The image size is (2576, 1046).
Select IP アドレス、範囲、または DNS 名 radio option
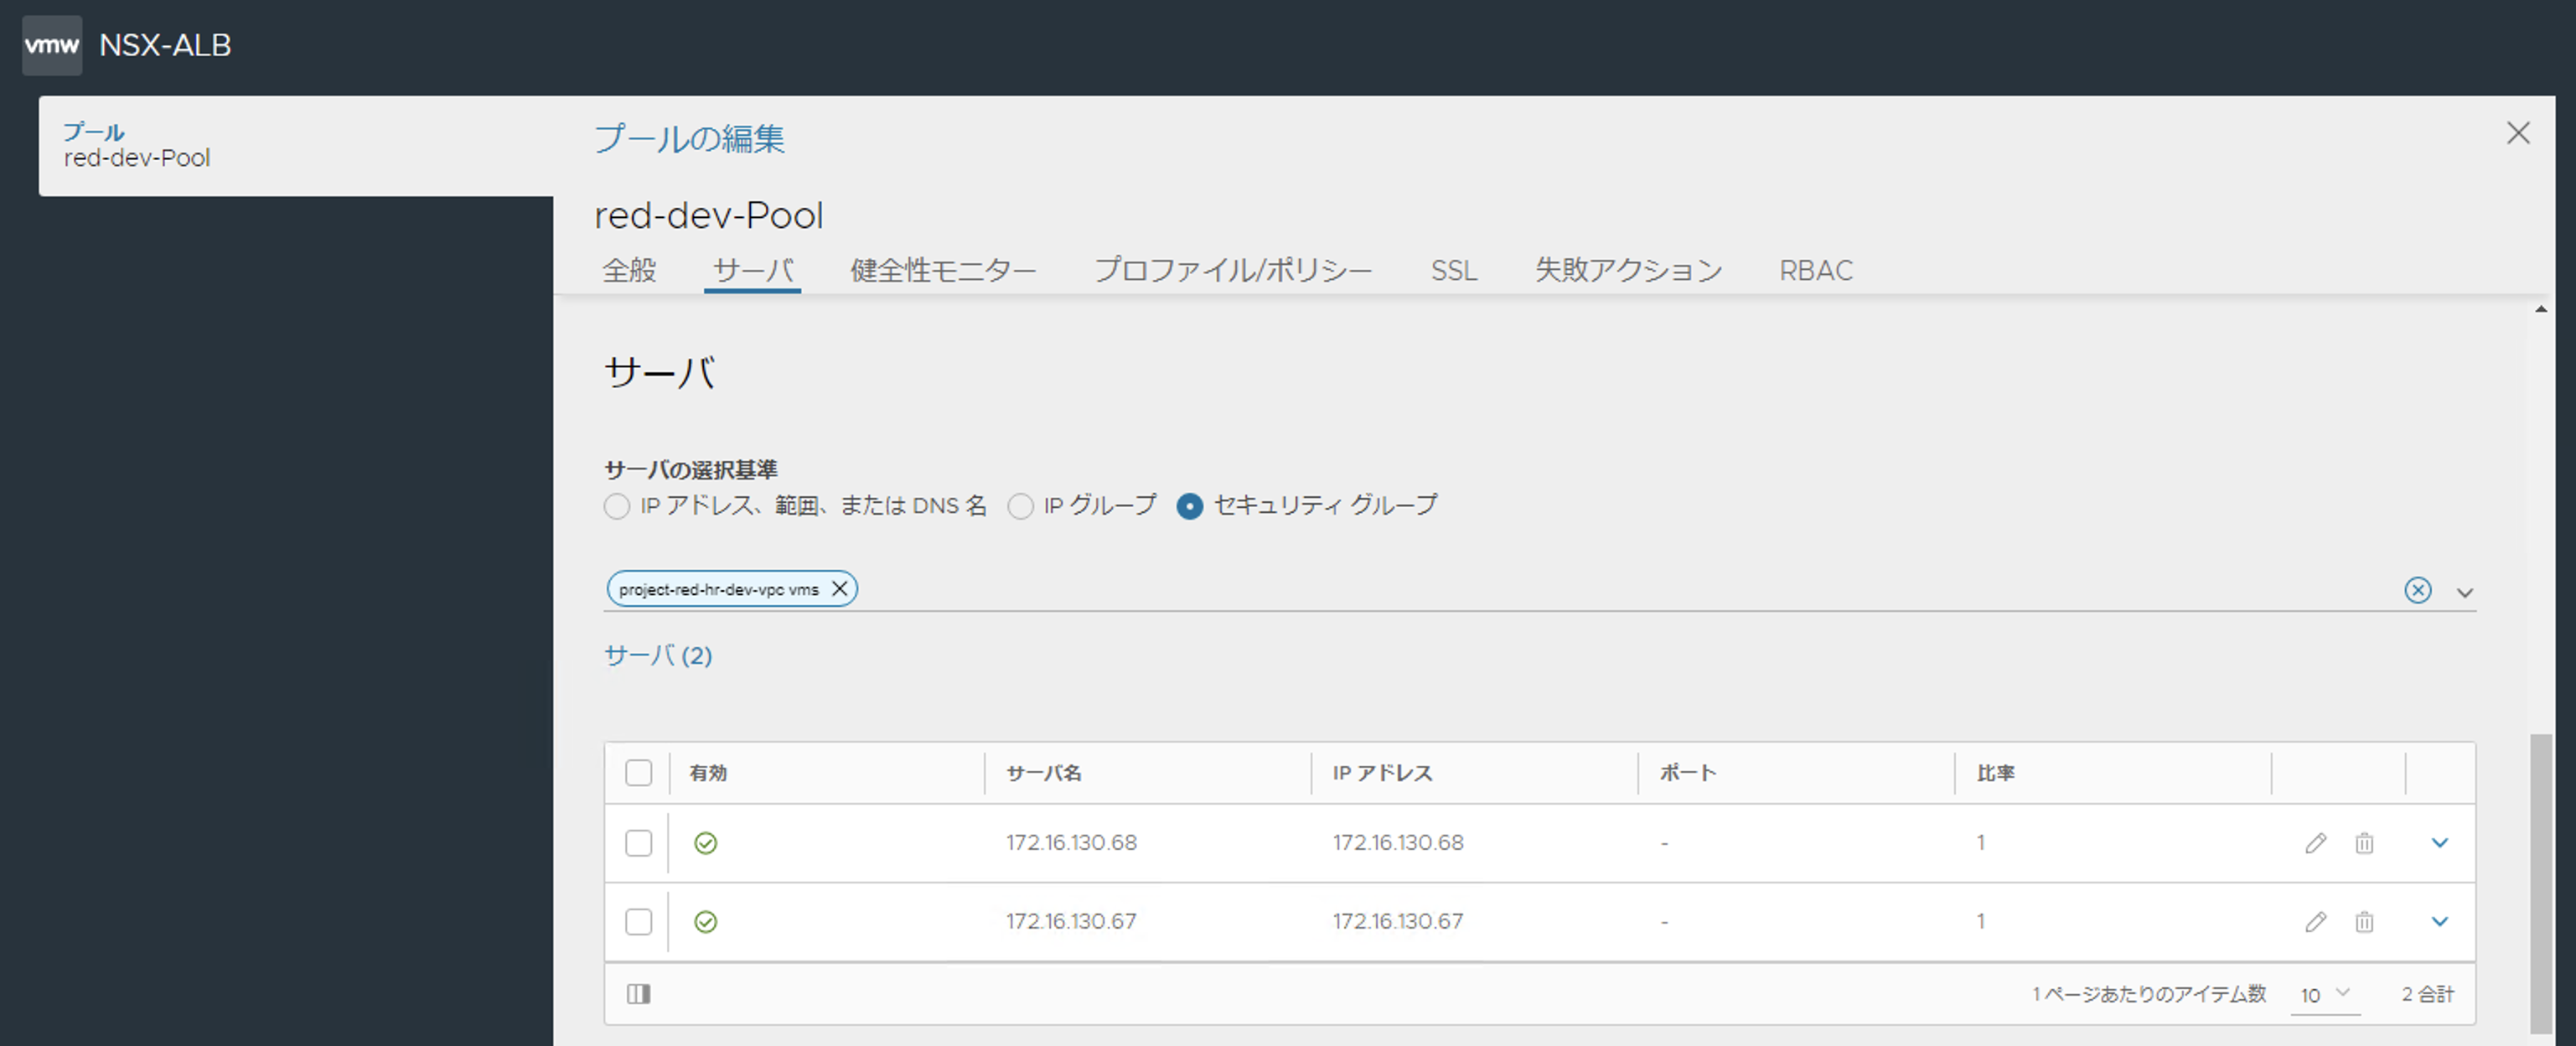[x=617, y=507]
